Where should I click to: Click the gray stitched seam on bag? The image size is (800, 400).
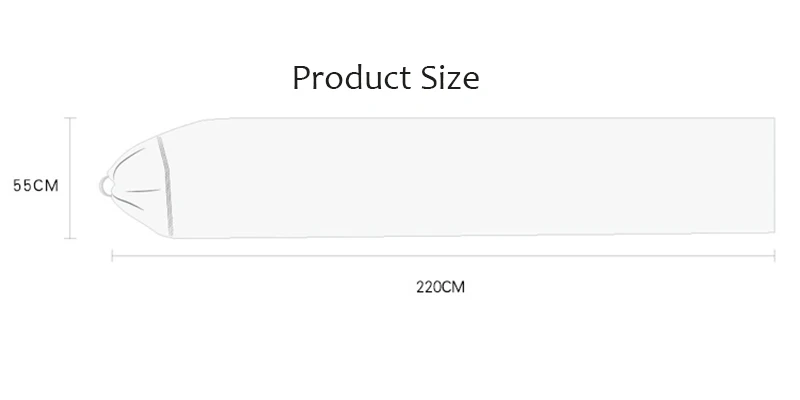[165, 186]
